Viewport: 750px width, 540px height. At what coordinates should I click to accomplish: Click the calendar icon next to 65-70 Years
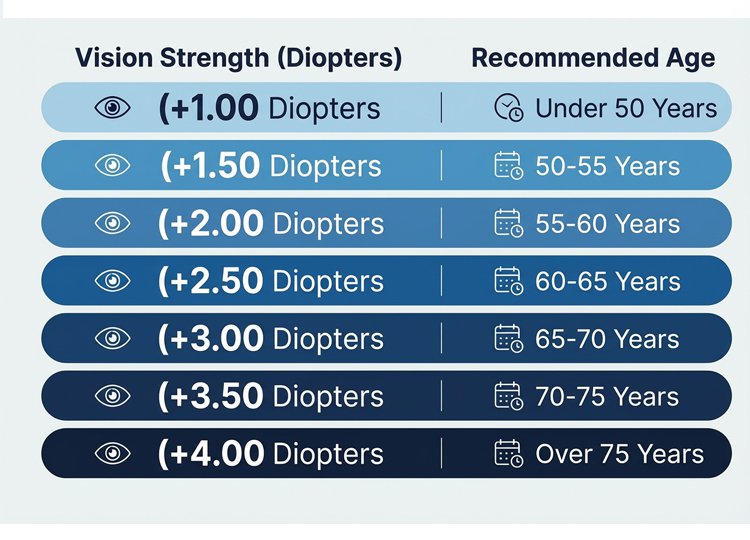coord(509,338)
